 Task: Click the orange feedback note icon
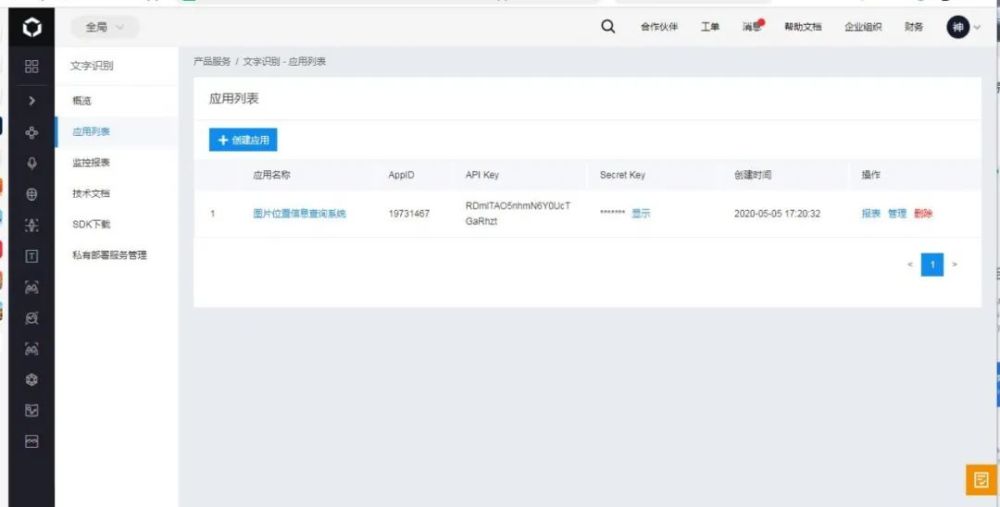coord(982,480)
